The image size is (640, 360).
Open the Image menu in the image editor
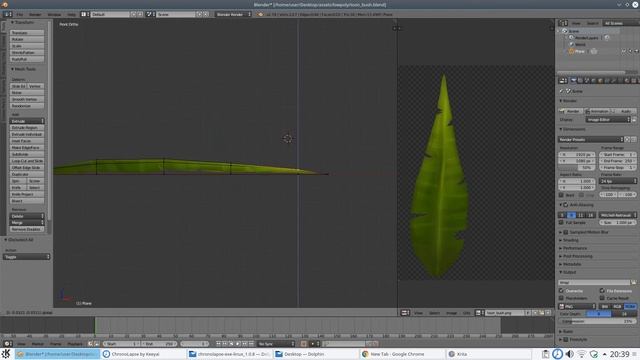(x=451, y=313)
